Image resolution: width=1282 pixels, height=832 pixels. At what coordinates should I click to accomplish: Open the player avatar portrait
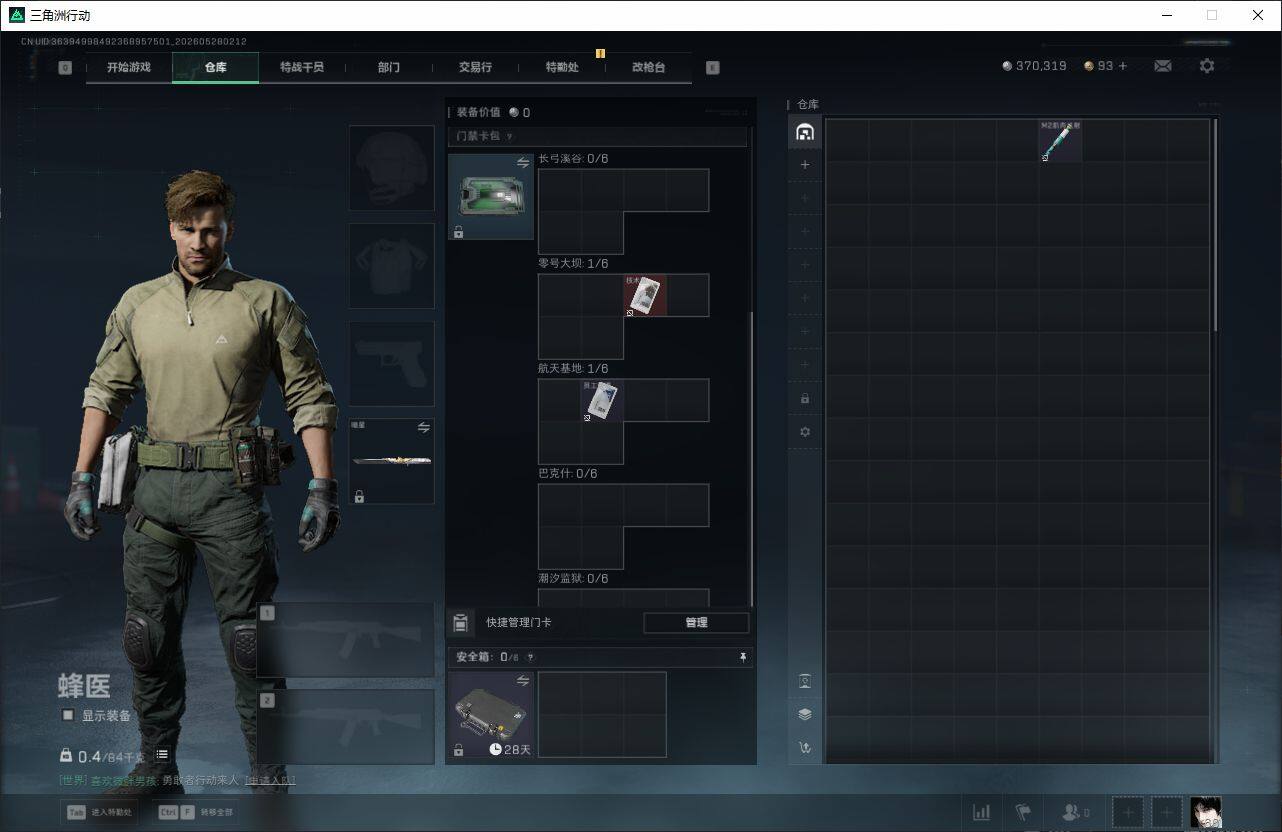[1206, 812]
